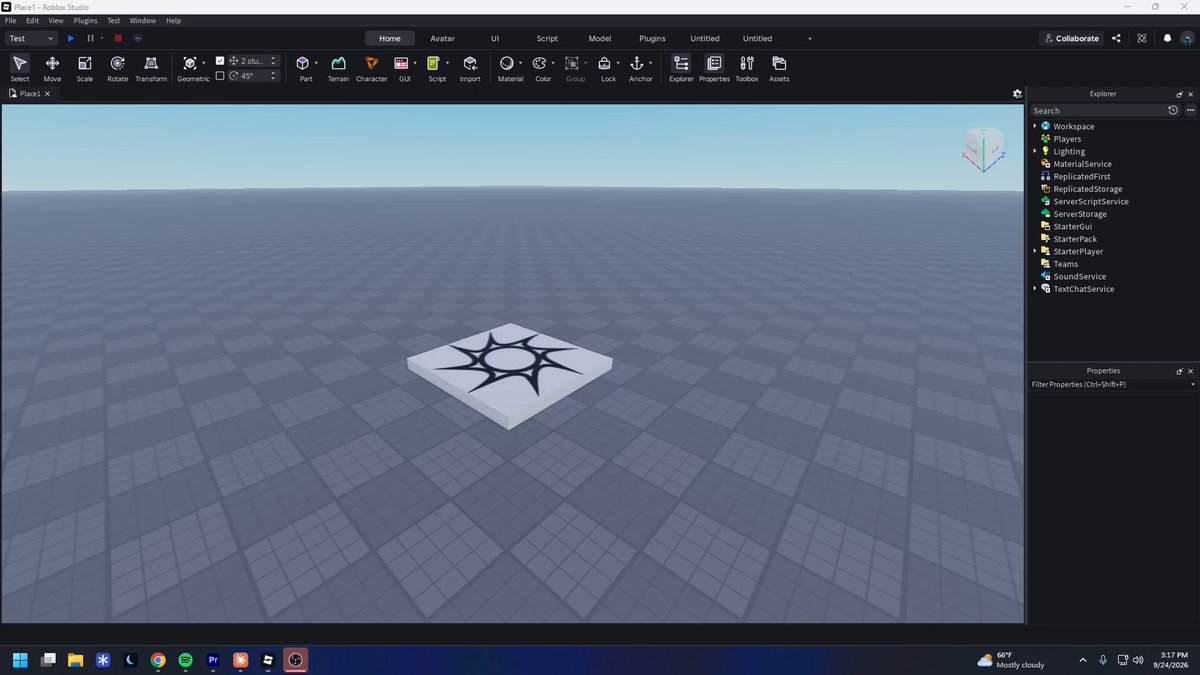Start playtest with the Play button
The height and width of the screenshot is (675, 1200).
coord(71,38)
